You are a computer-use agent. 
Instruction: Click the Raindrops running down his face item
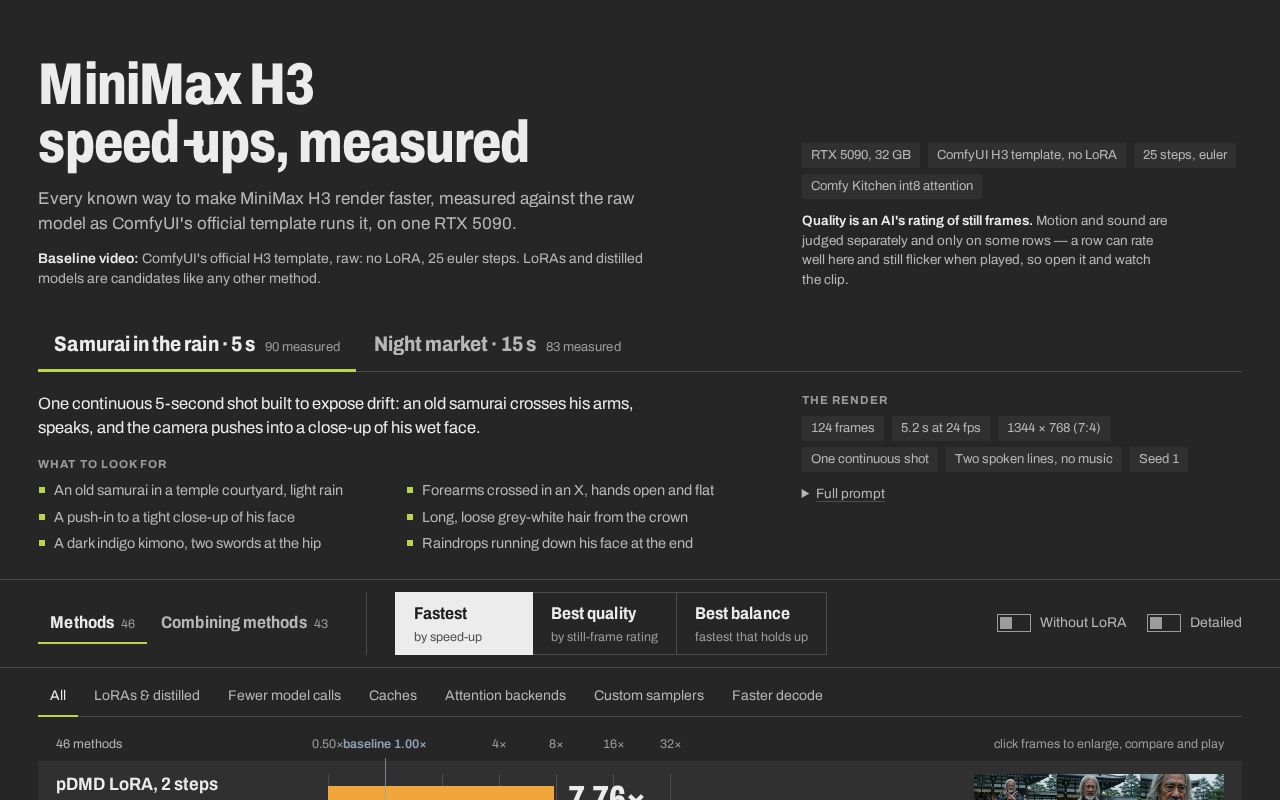557,543
